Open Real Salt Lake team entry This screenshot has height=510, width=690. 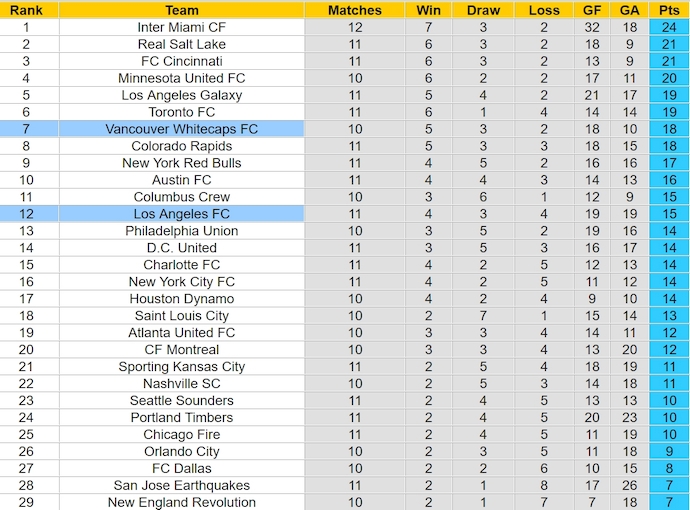(x=181, y=44)
